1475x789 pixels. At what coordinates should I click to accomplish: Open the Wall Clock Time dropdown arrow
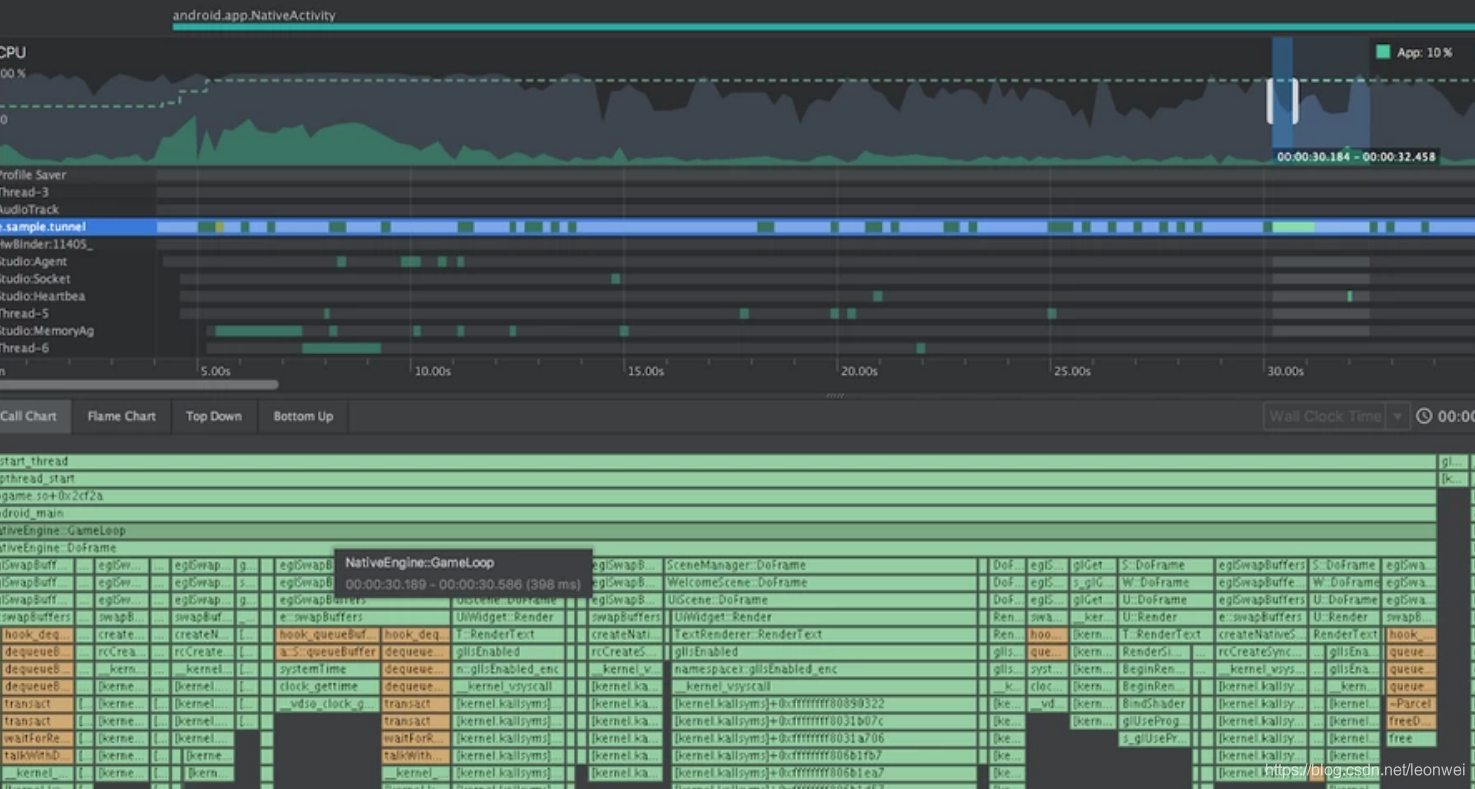click(1398, 416)
